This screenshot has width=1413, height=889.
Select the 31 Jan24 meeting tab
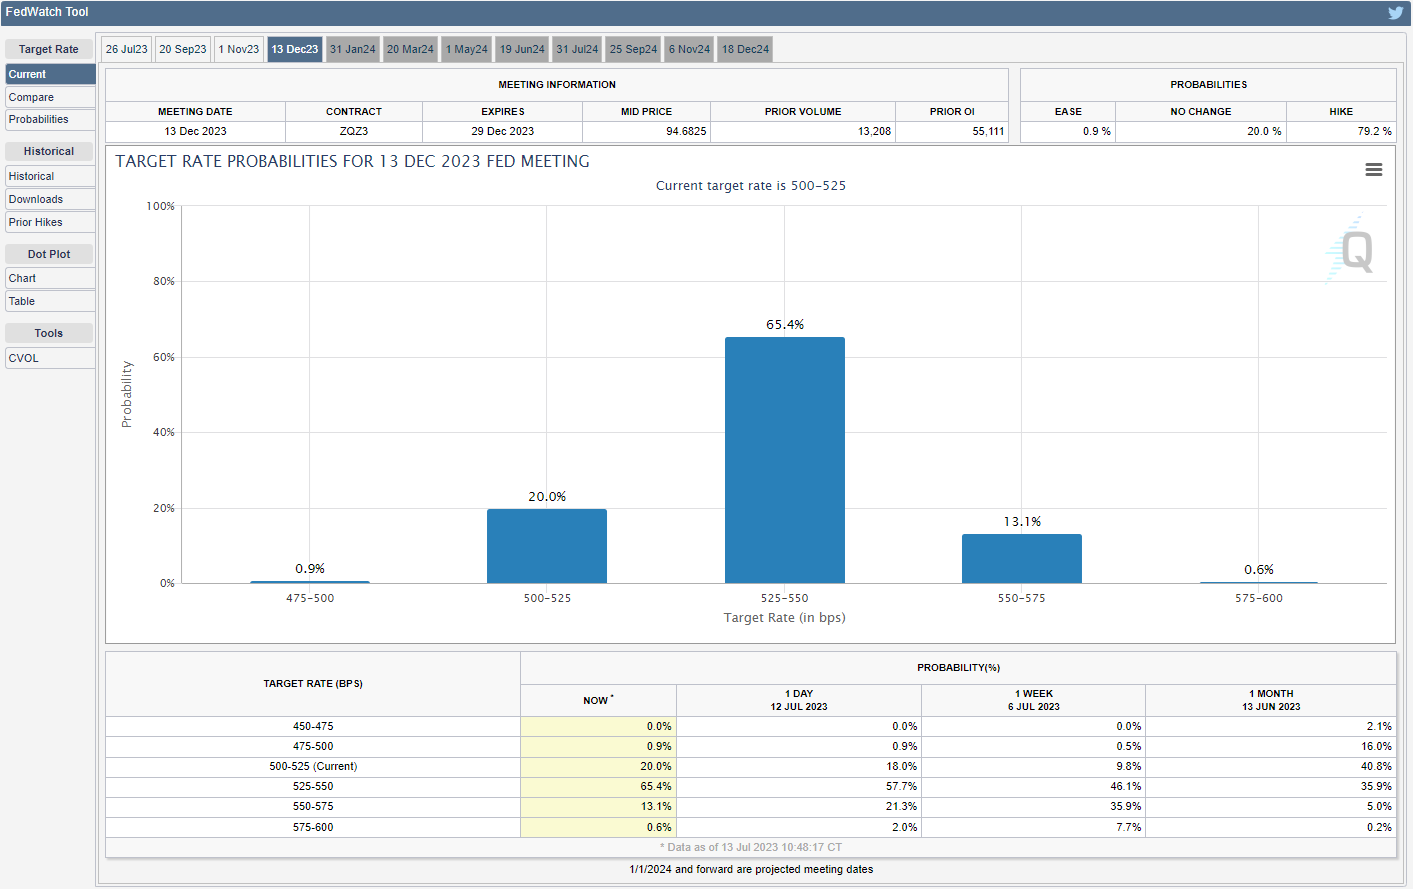(x=353, y=49)
